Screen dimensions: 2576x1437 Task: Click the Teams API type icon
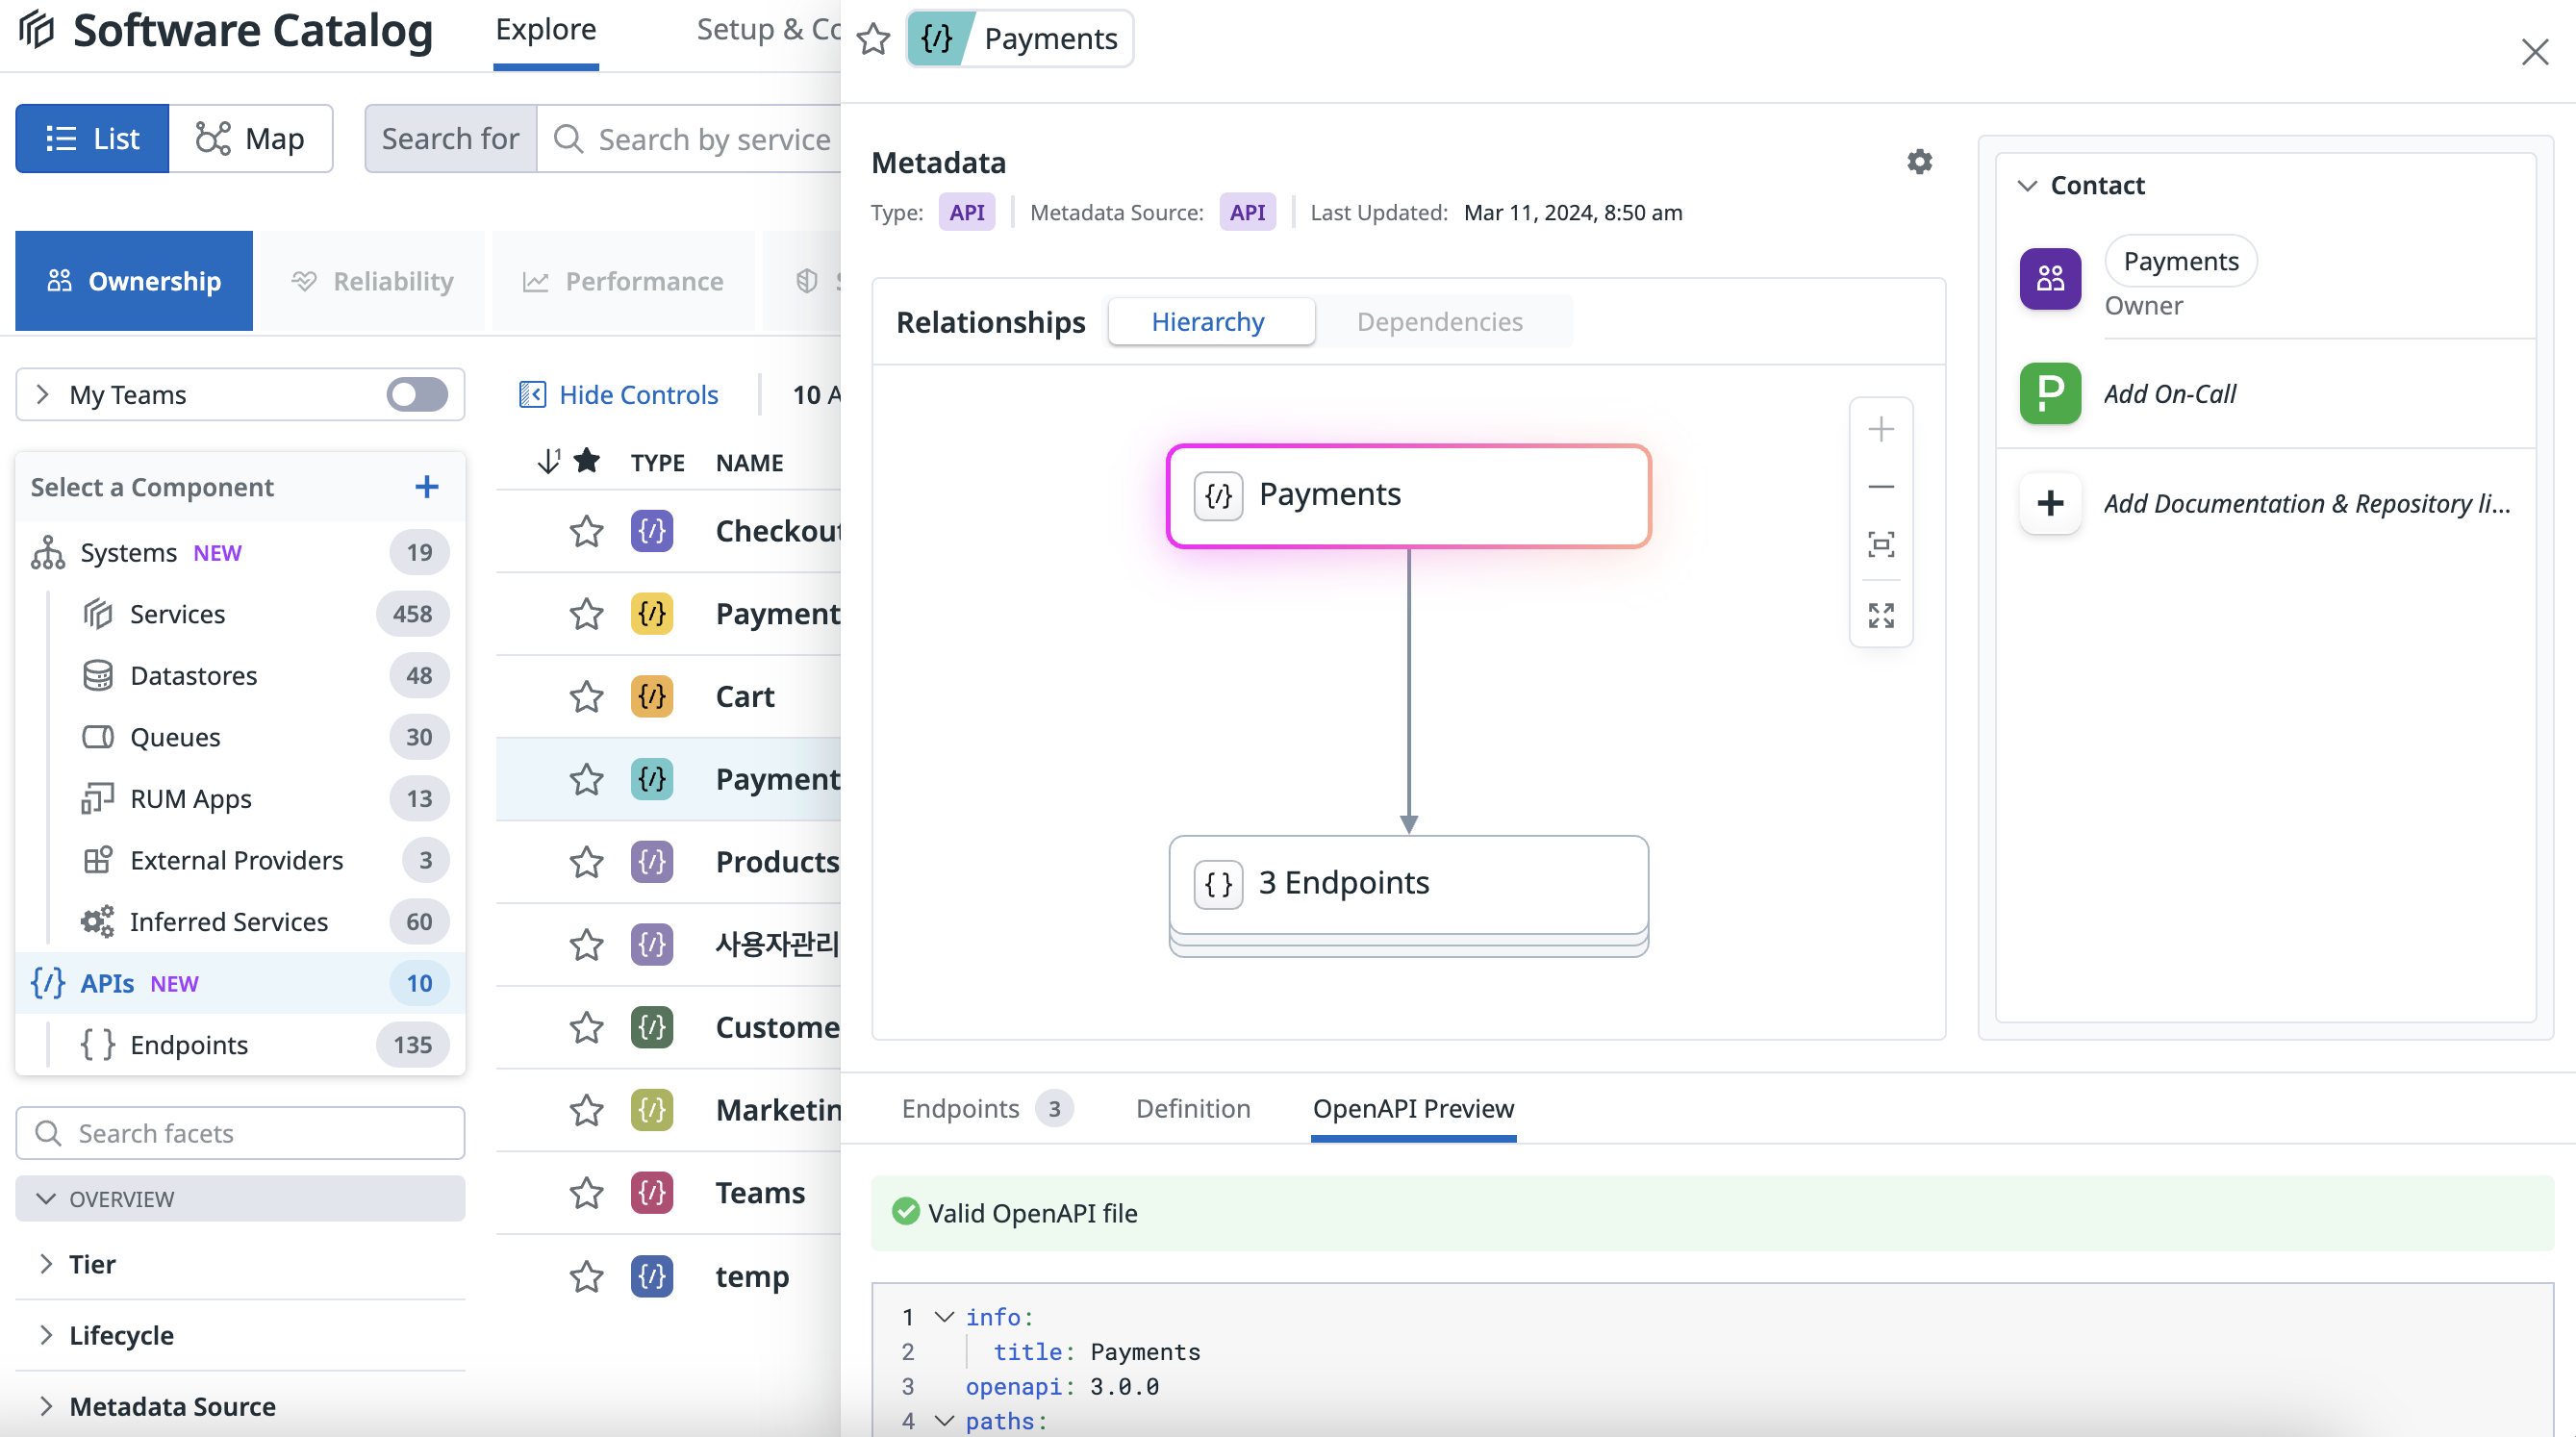[652, 1193]
